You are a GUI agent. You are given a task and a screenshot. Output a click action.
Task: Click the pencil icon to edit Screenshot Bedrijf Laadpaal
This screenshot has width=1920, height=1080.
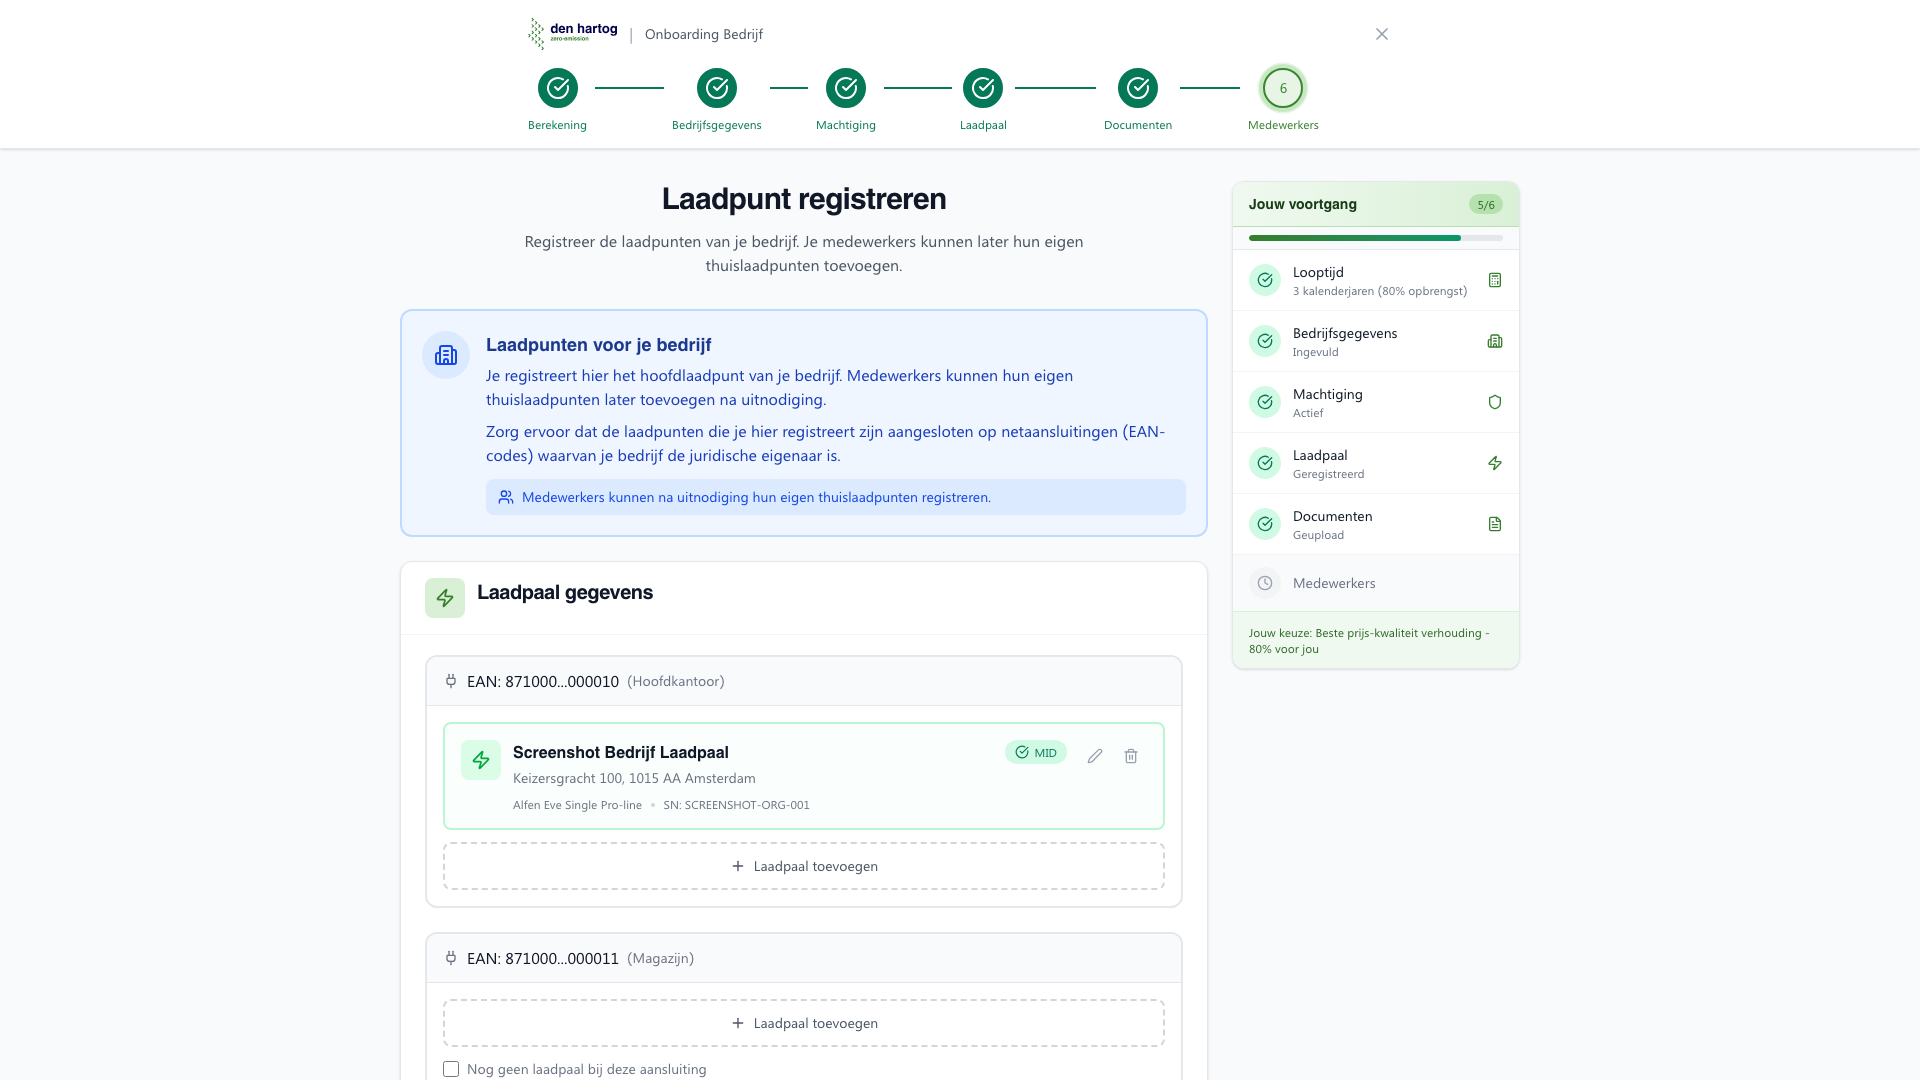(1095, 756)
